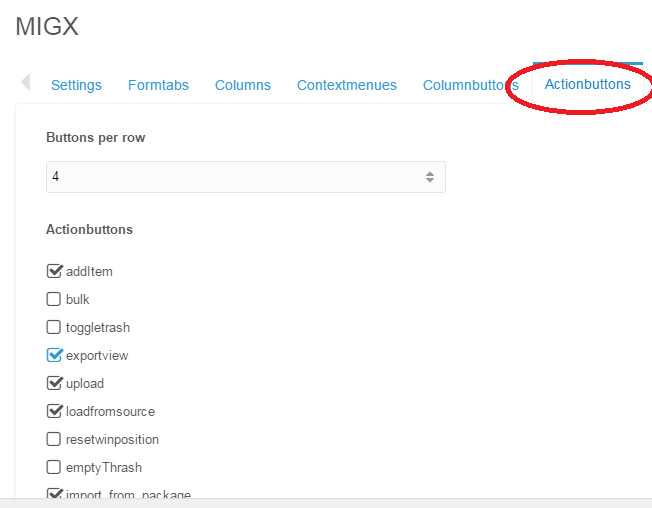Viewport: 652px width, 508px height.
Task: Select the Actionbuttons tab
Action: [588, 84]
